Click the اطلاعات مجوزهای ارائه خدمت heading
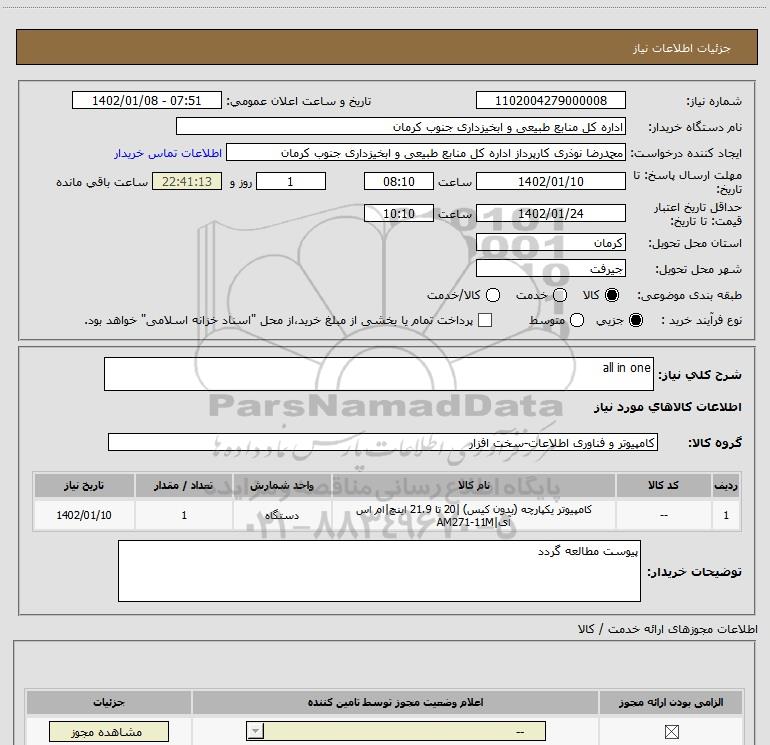Viewport: 770px width, 745px height. click(667, 629)
